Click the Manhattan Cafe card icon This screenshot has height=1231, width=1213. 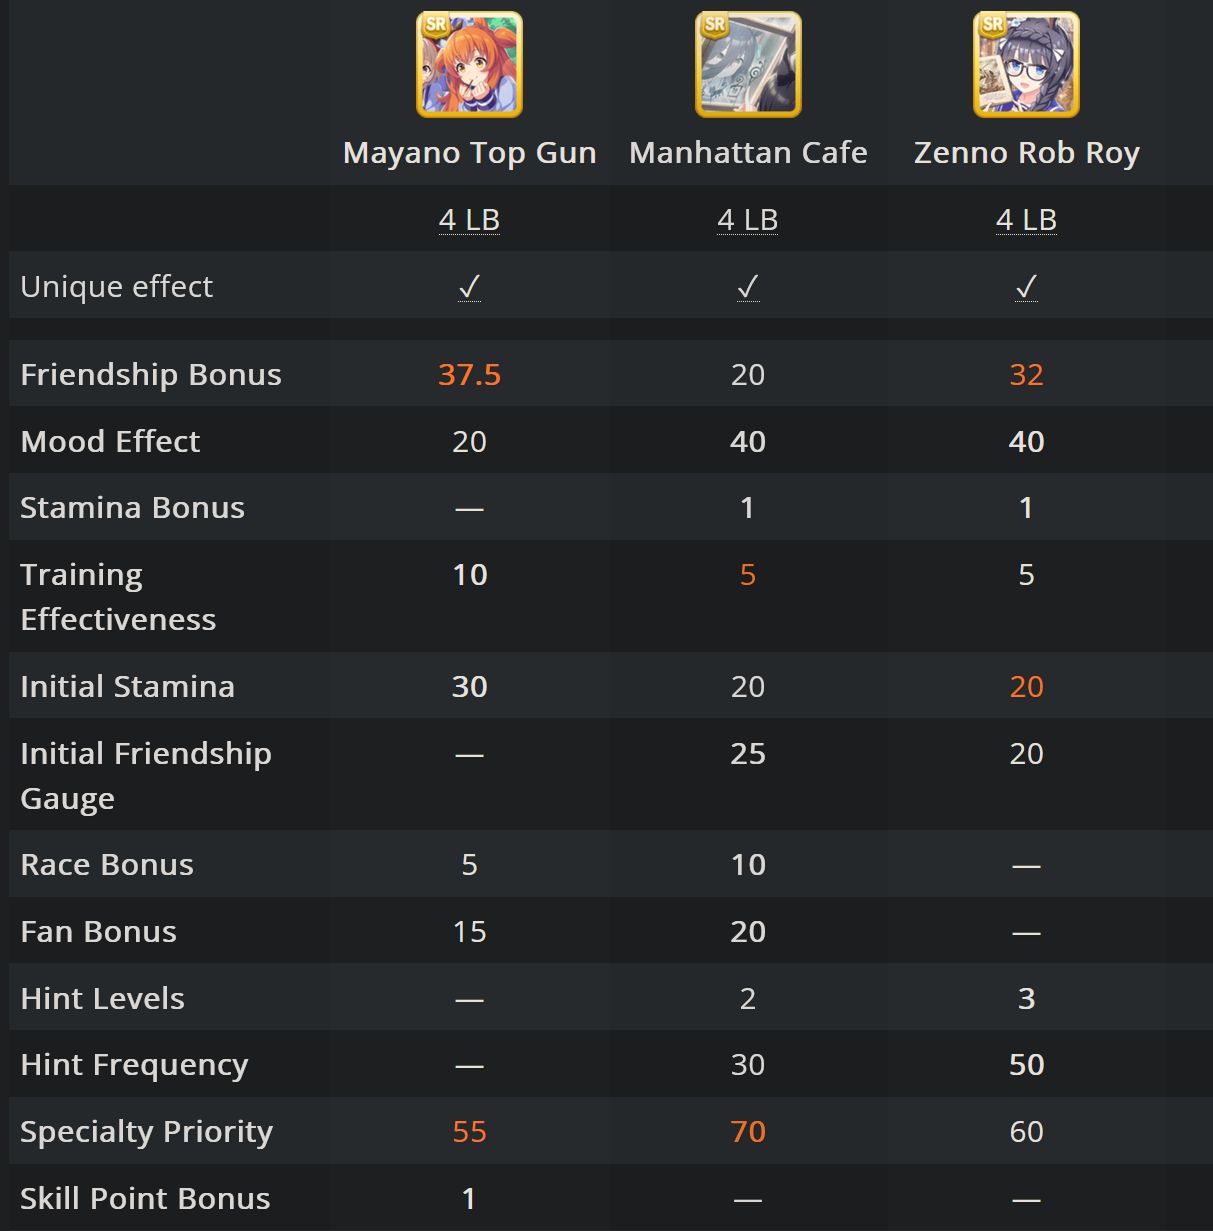[748, 65]
